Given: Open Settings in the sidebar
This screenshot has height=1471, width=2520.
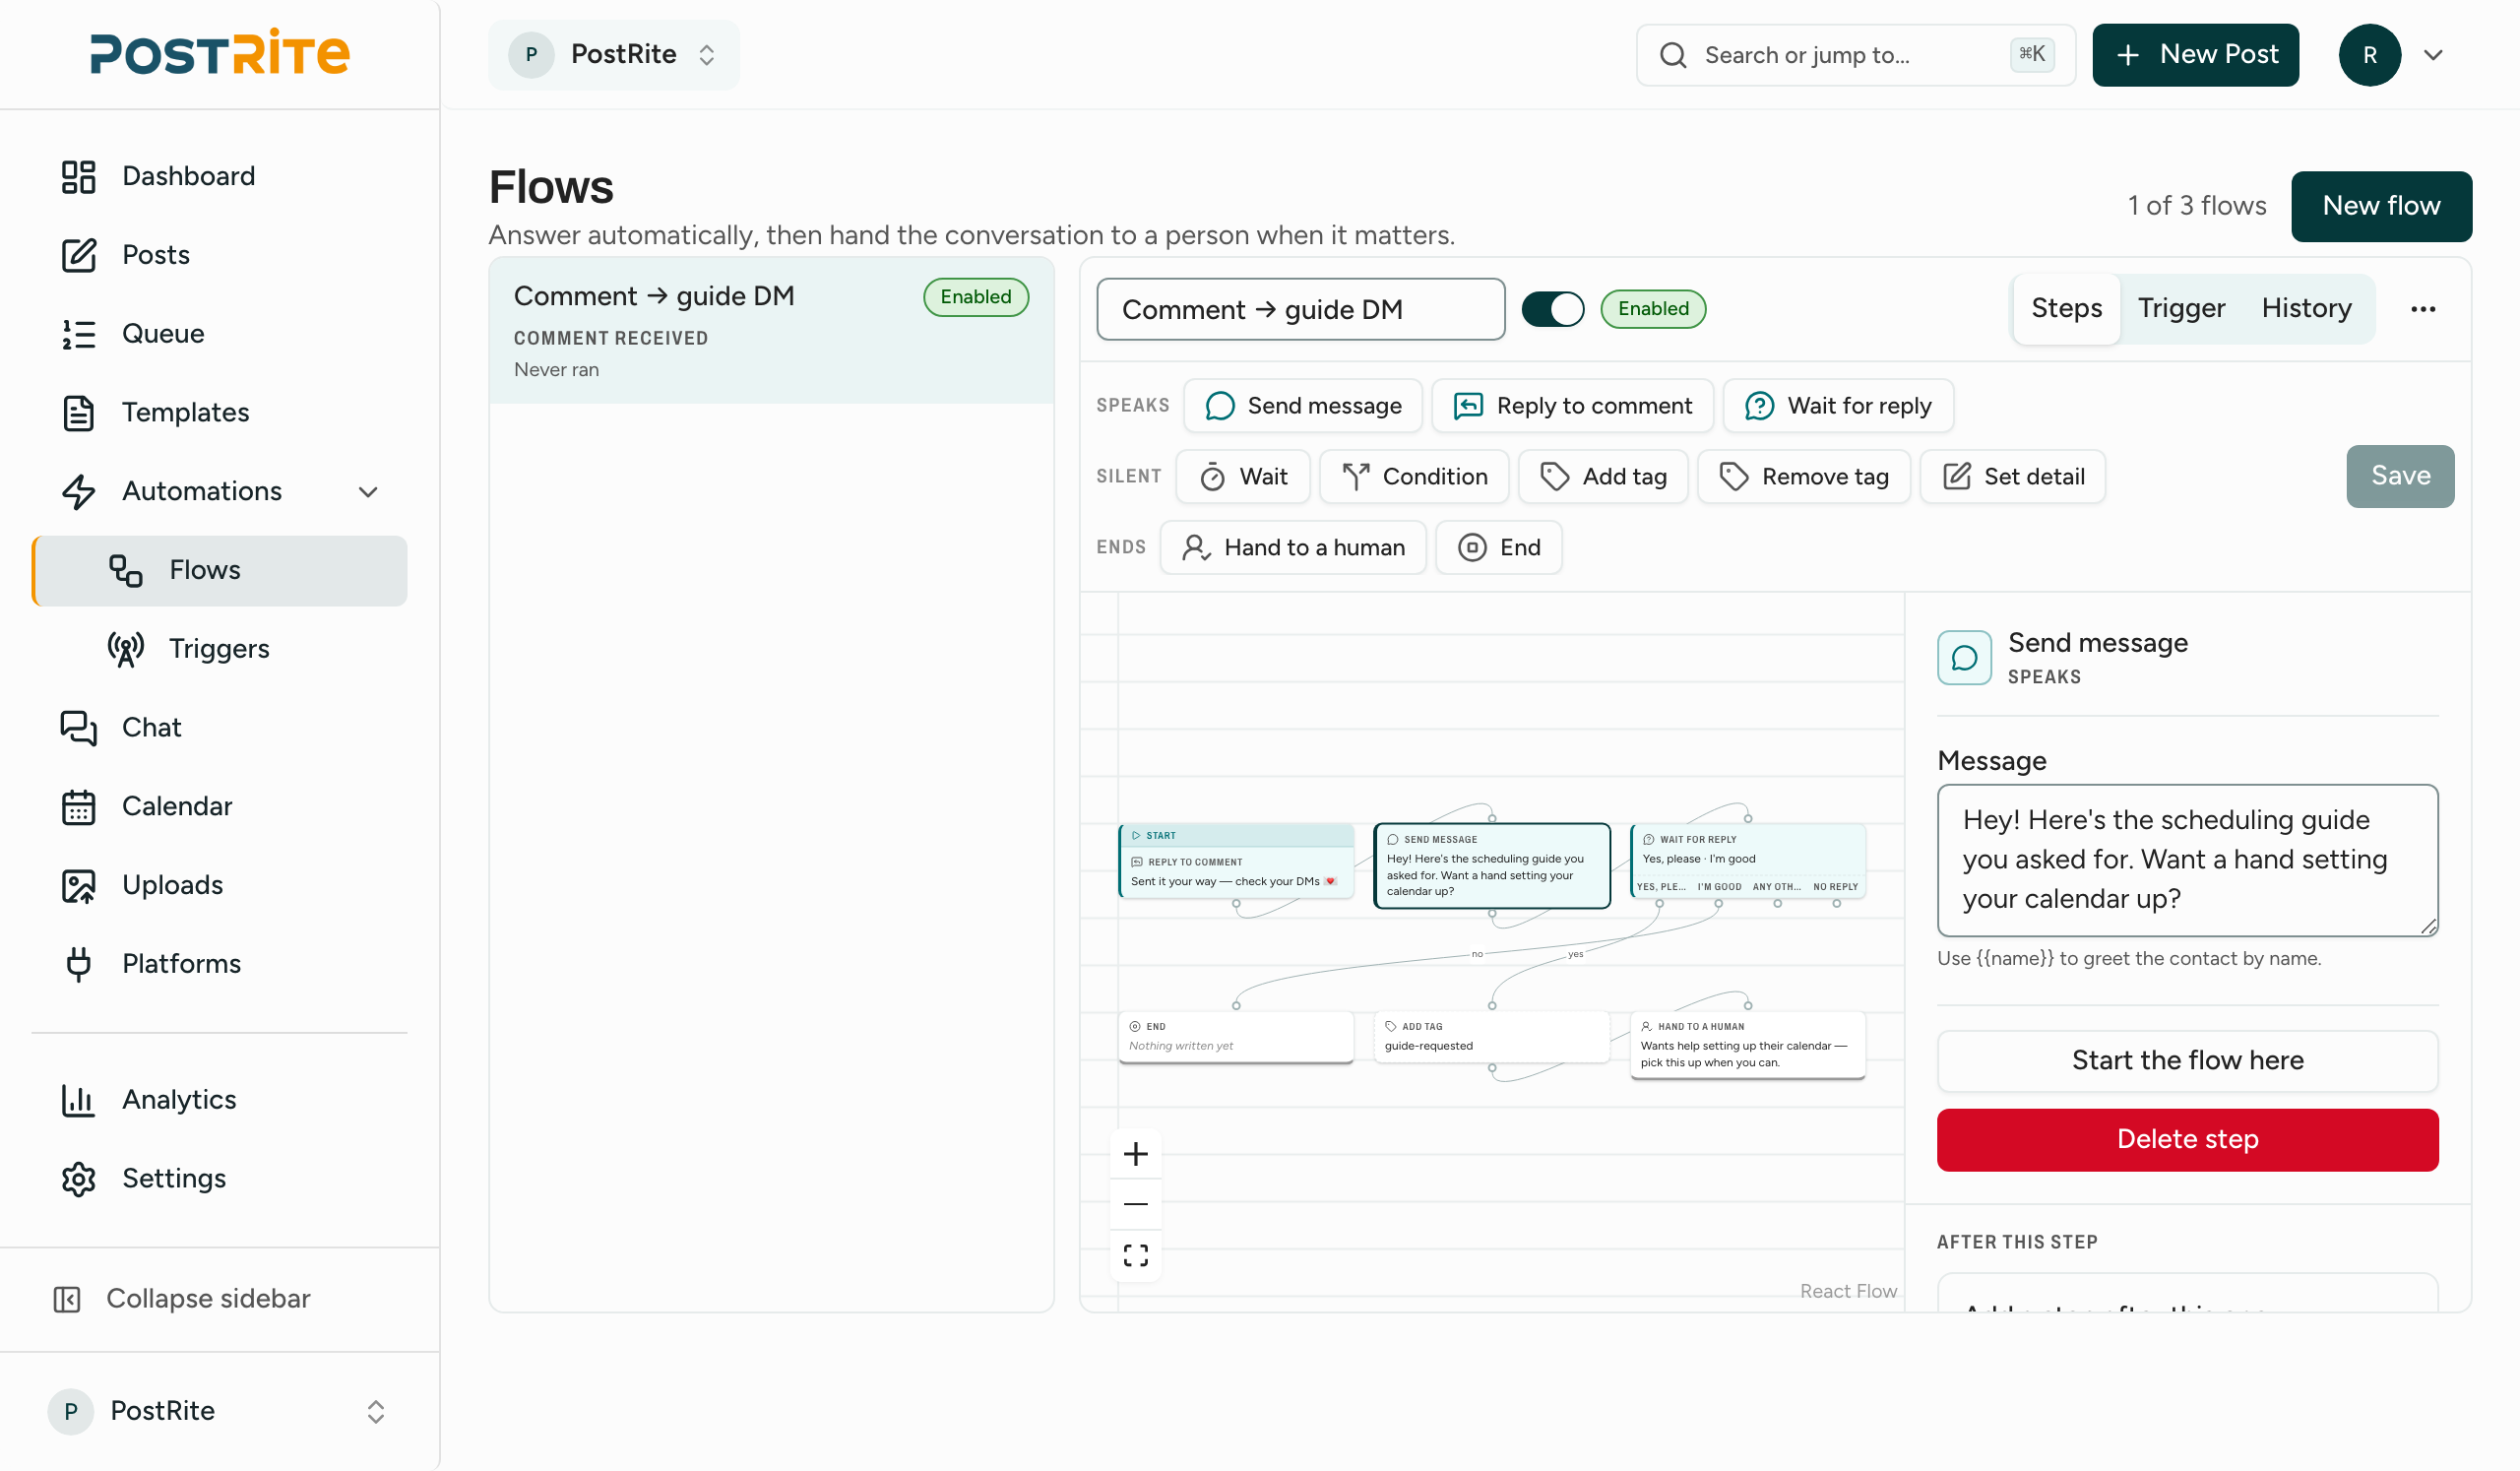Looking at the screenshot, I should 219,1179.
